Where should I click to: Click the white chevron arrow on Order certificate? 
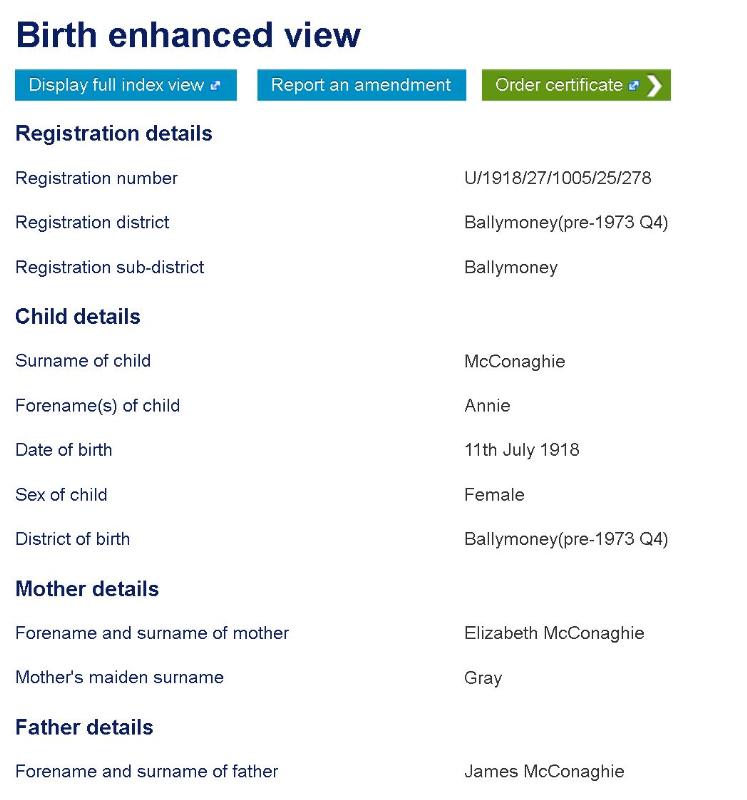coord(654,86)
